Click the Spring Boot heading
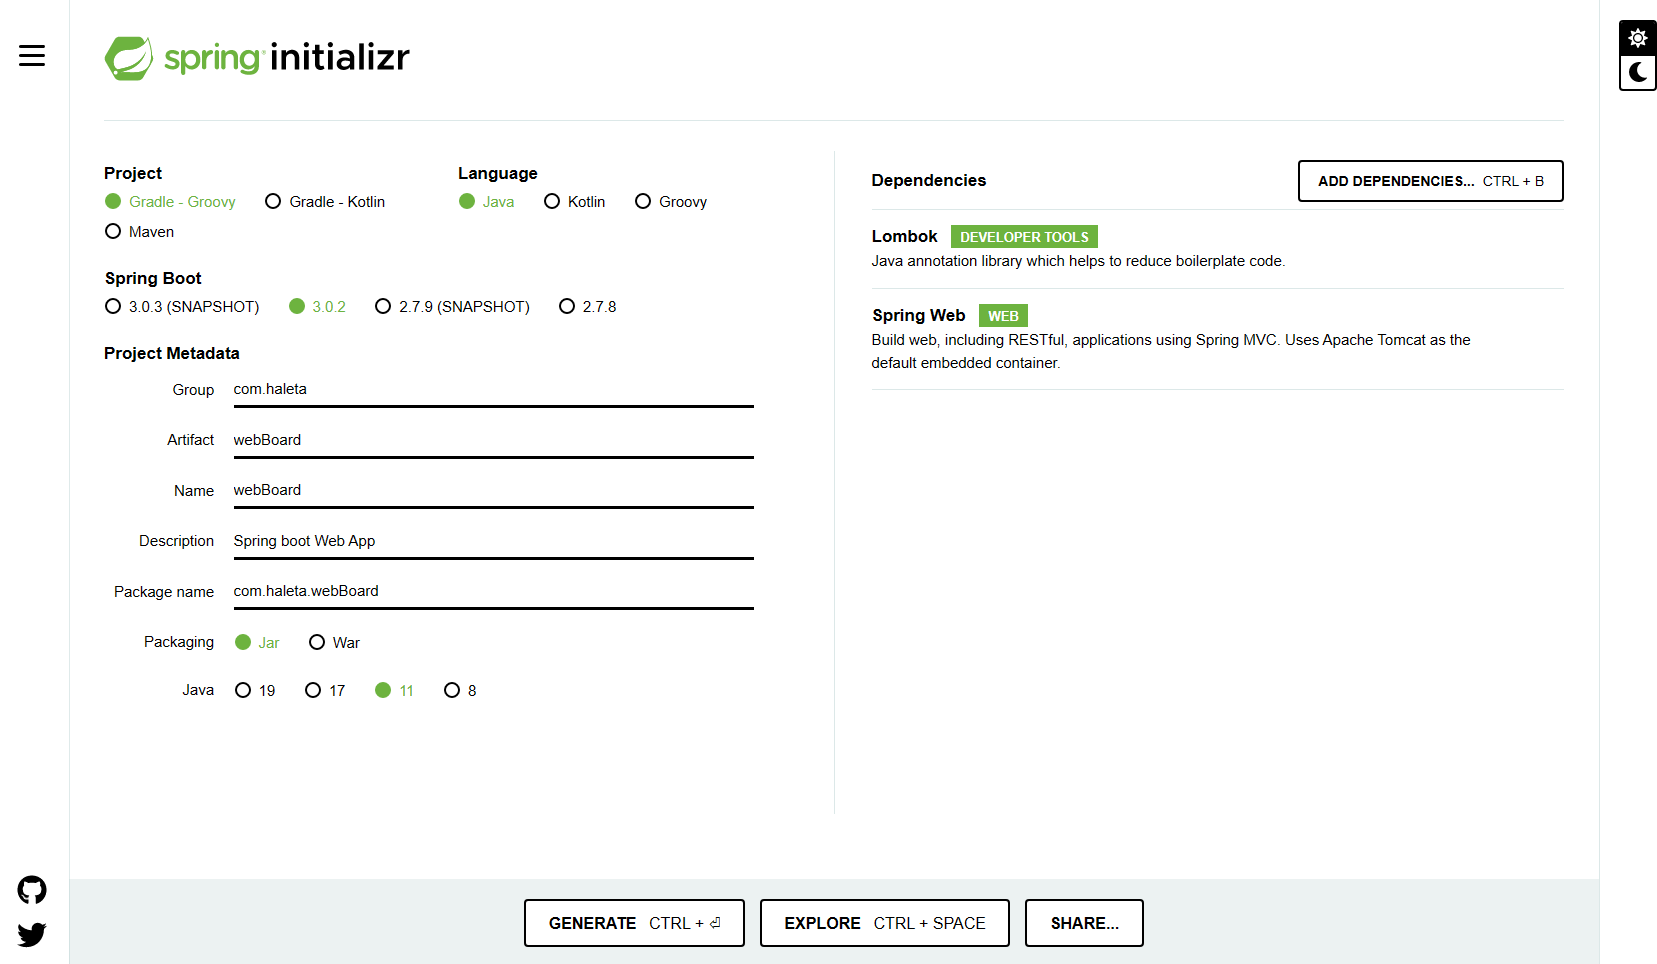This screenshot has height=964, width=1657. point(153,279)
